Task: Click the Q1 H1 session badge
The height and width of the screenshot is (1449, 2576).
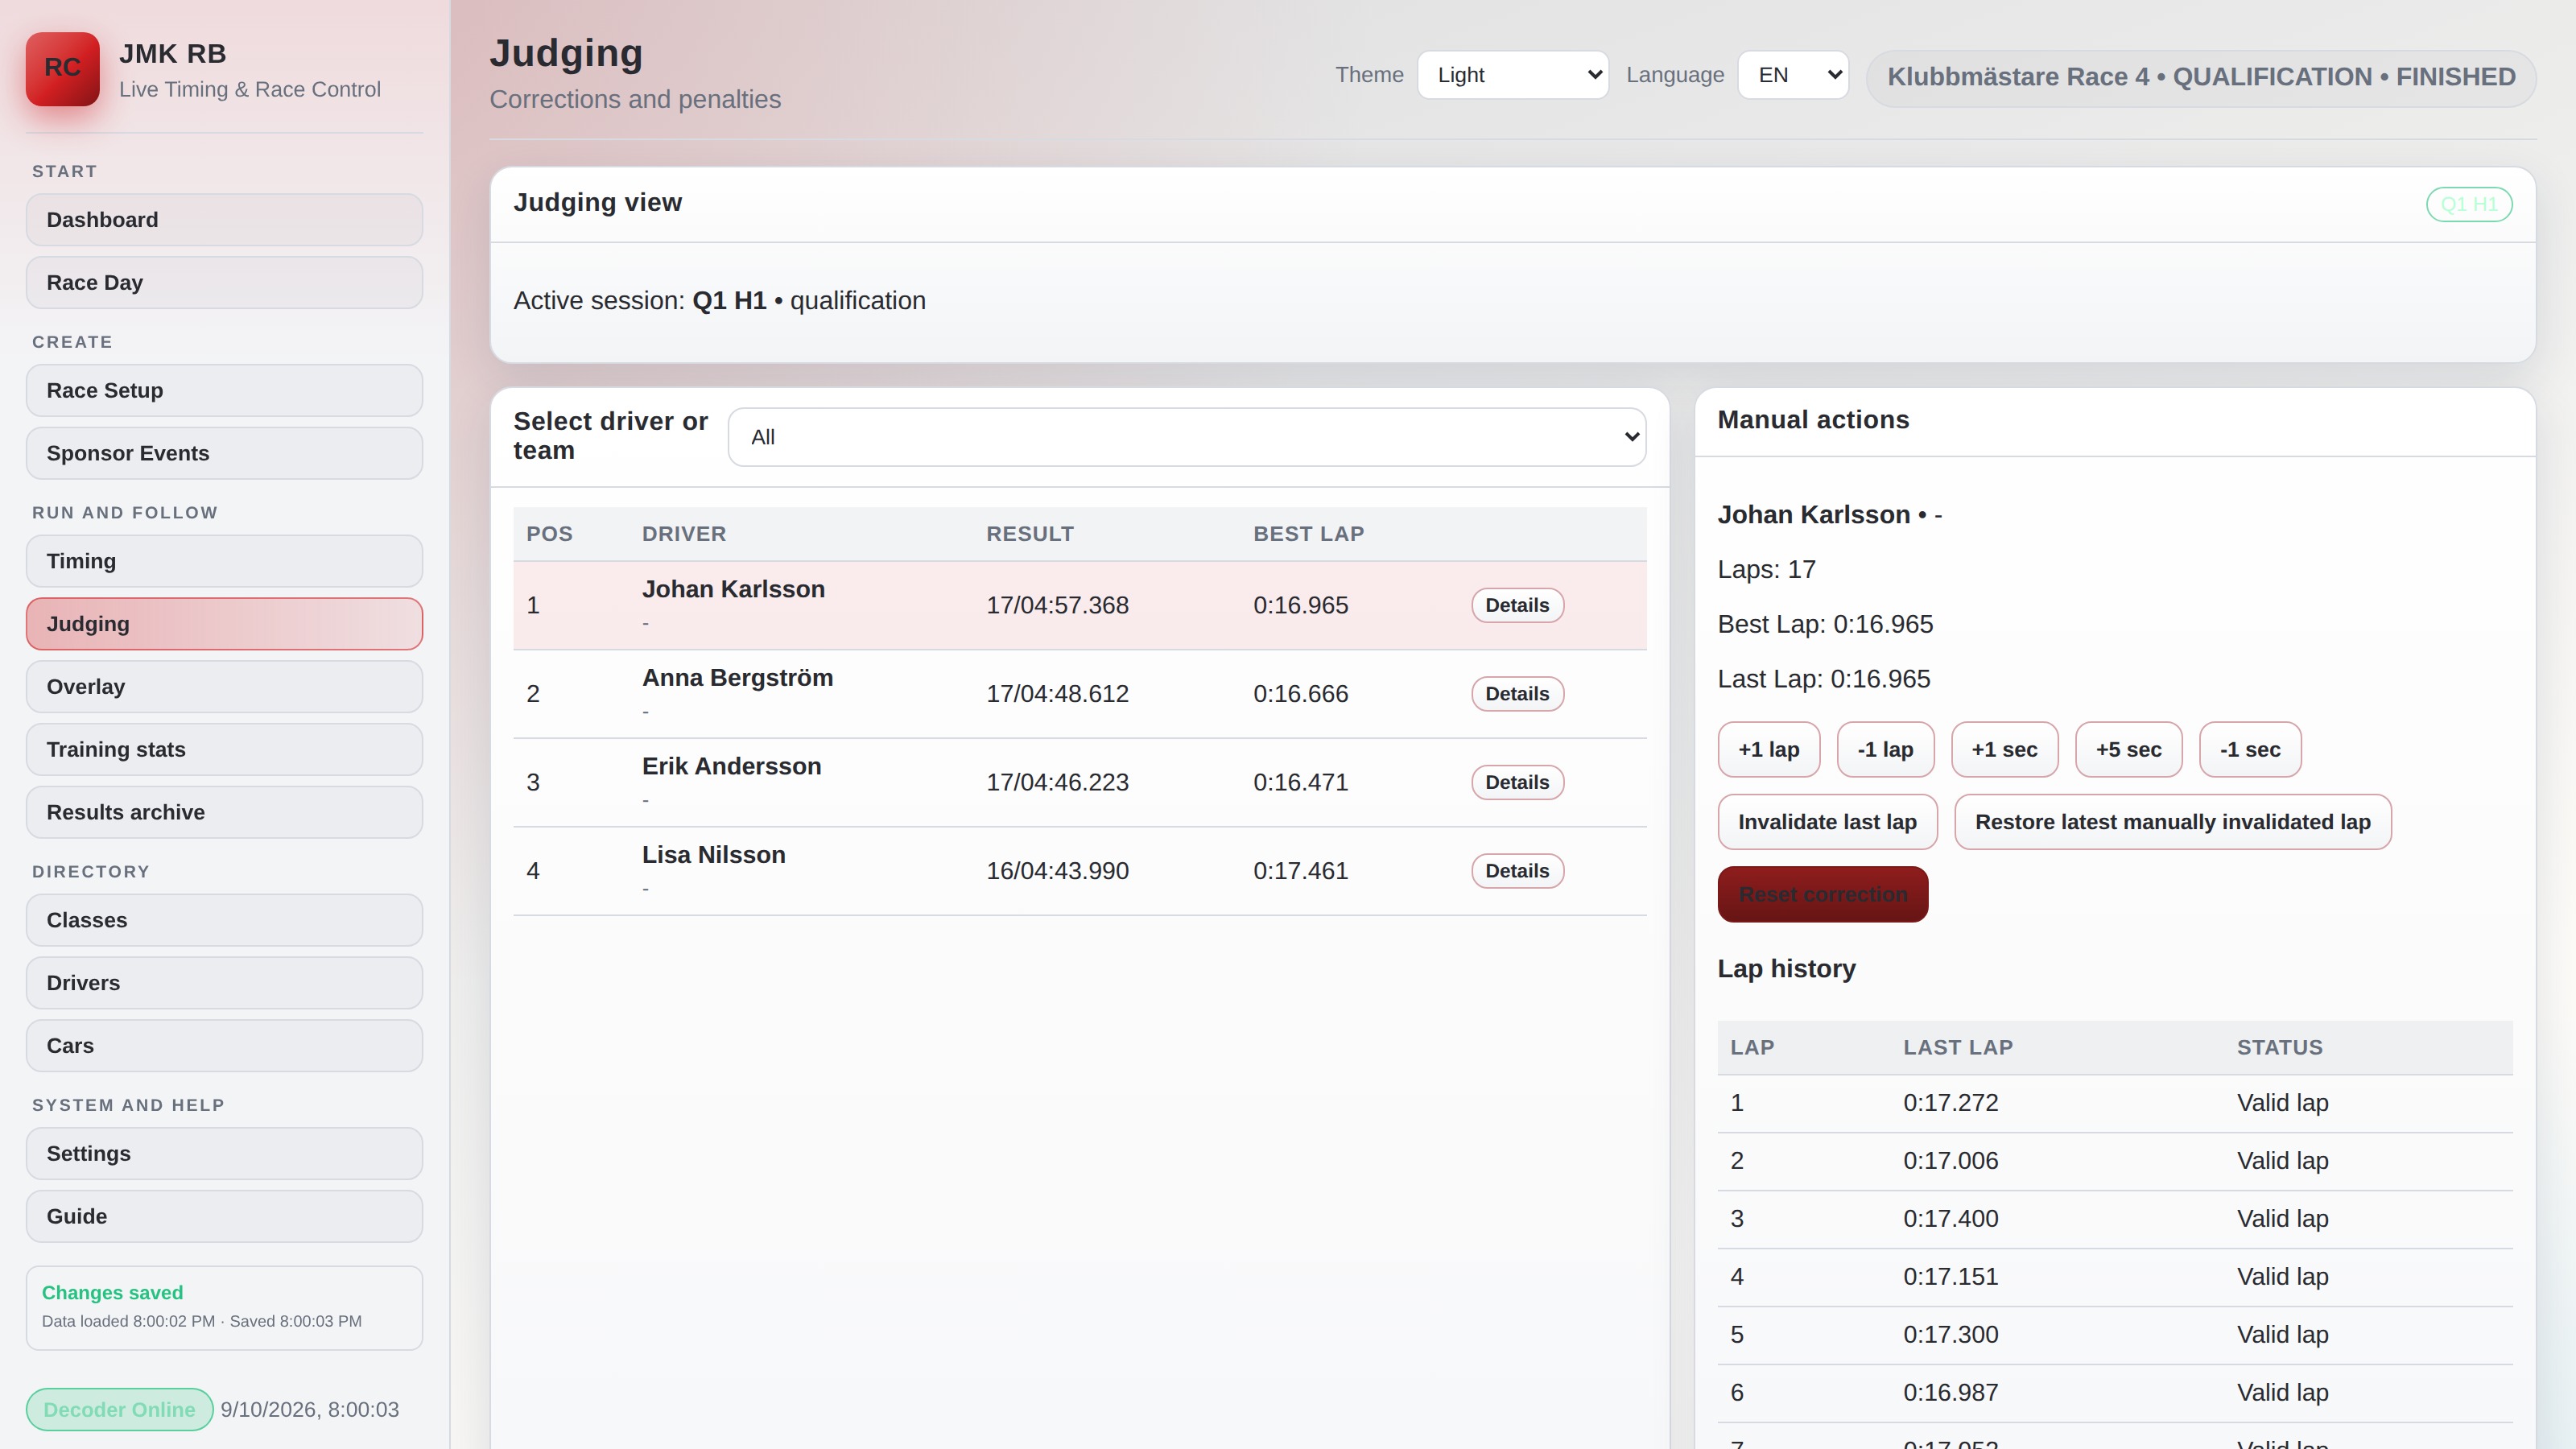Action: click(2468, 204)
